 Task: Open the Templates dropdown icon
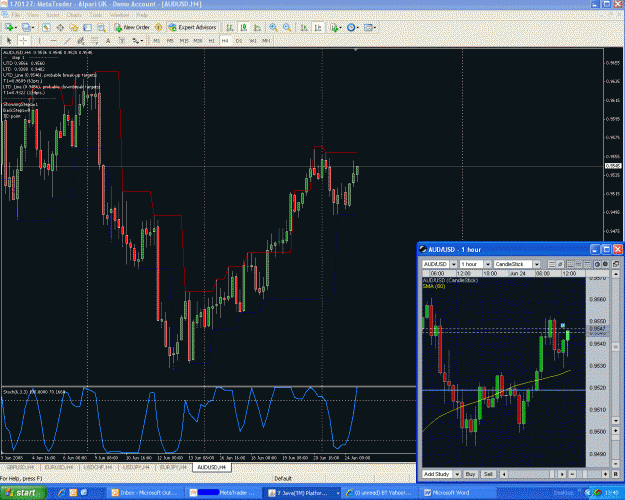click(369, 28)
